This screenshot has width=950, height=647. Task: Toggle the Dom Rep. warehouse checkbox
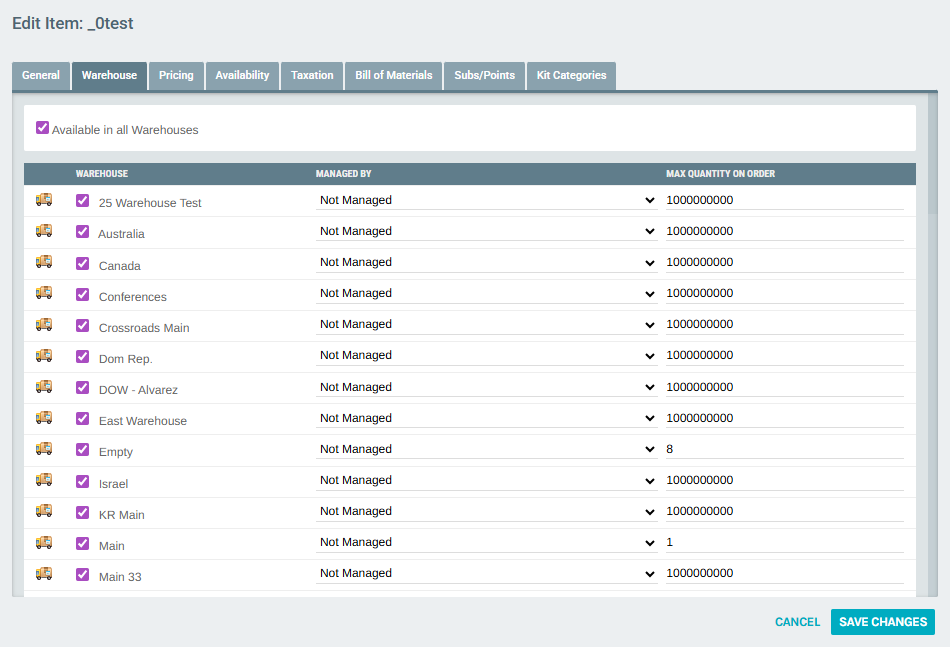click(83, 357)
